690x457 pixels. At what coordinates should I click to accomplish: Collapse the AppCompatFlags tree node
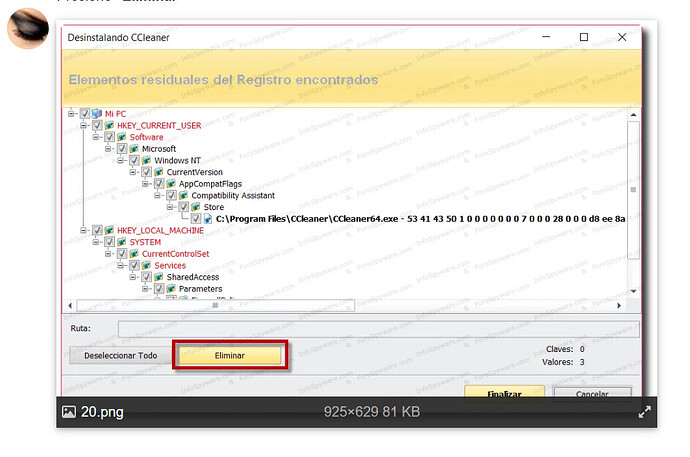pyautogui.click(x=145, y=183)
